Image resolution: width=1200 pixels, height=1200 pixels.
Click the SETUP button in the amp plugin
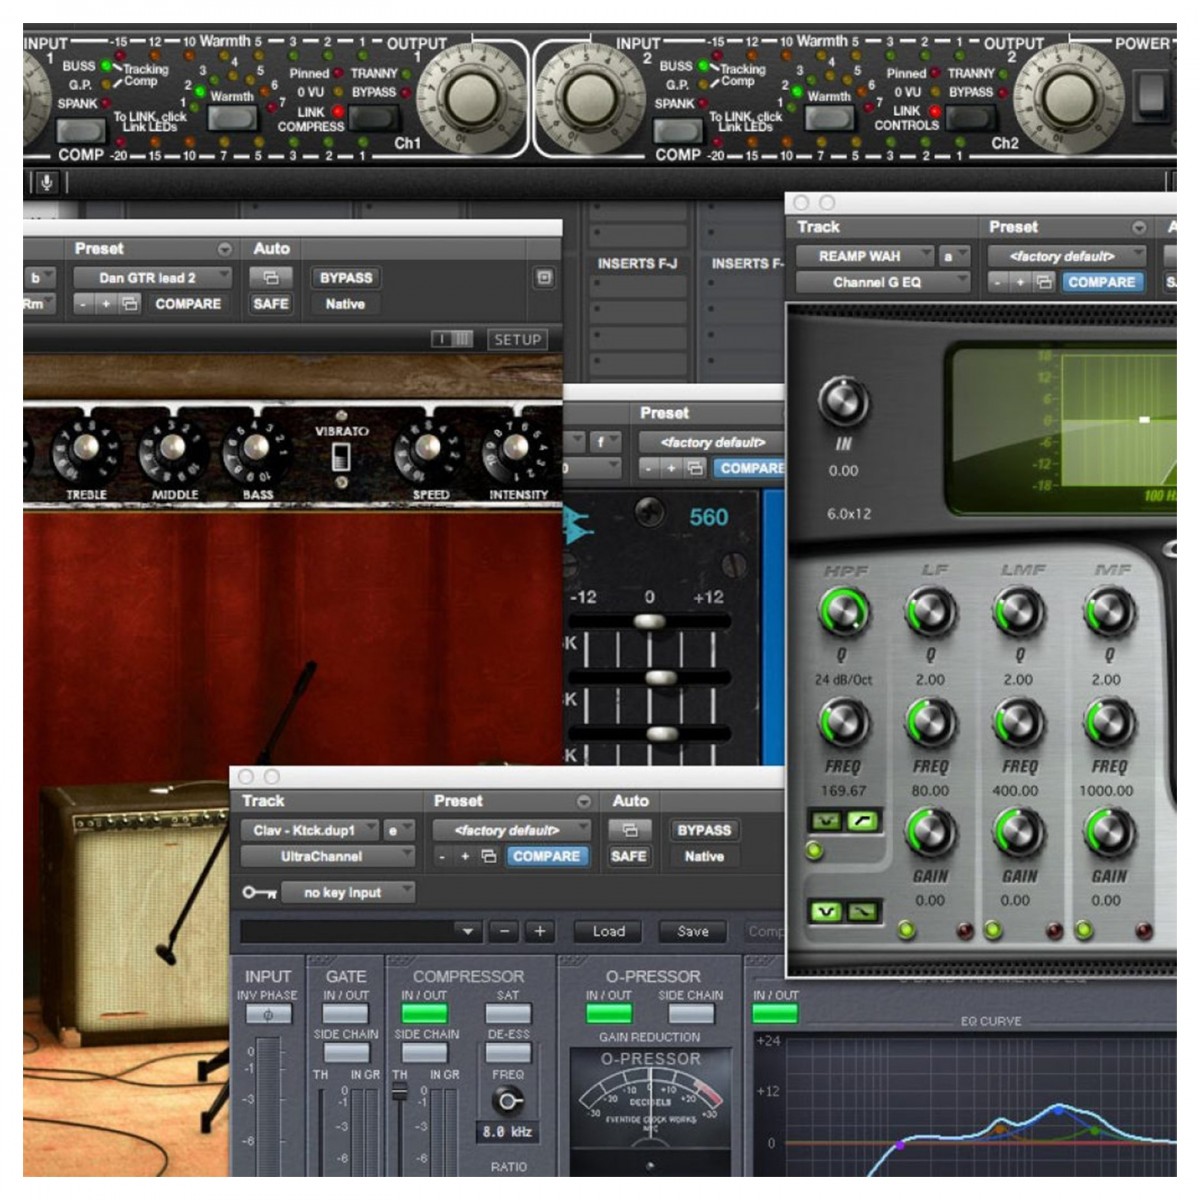click(x=517, y=340)
